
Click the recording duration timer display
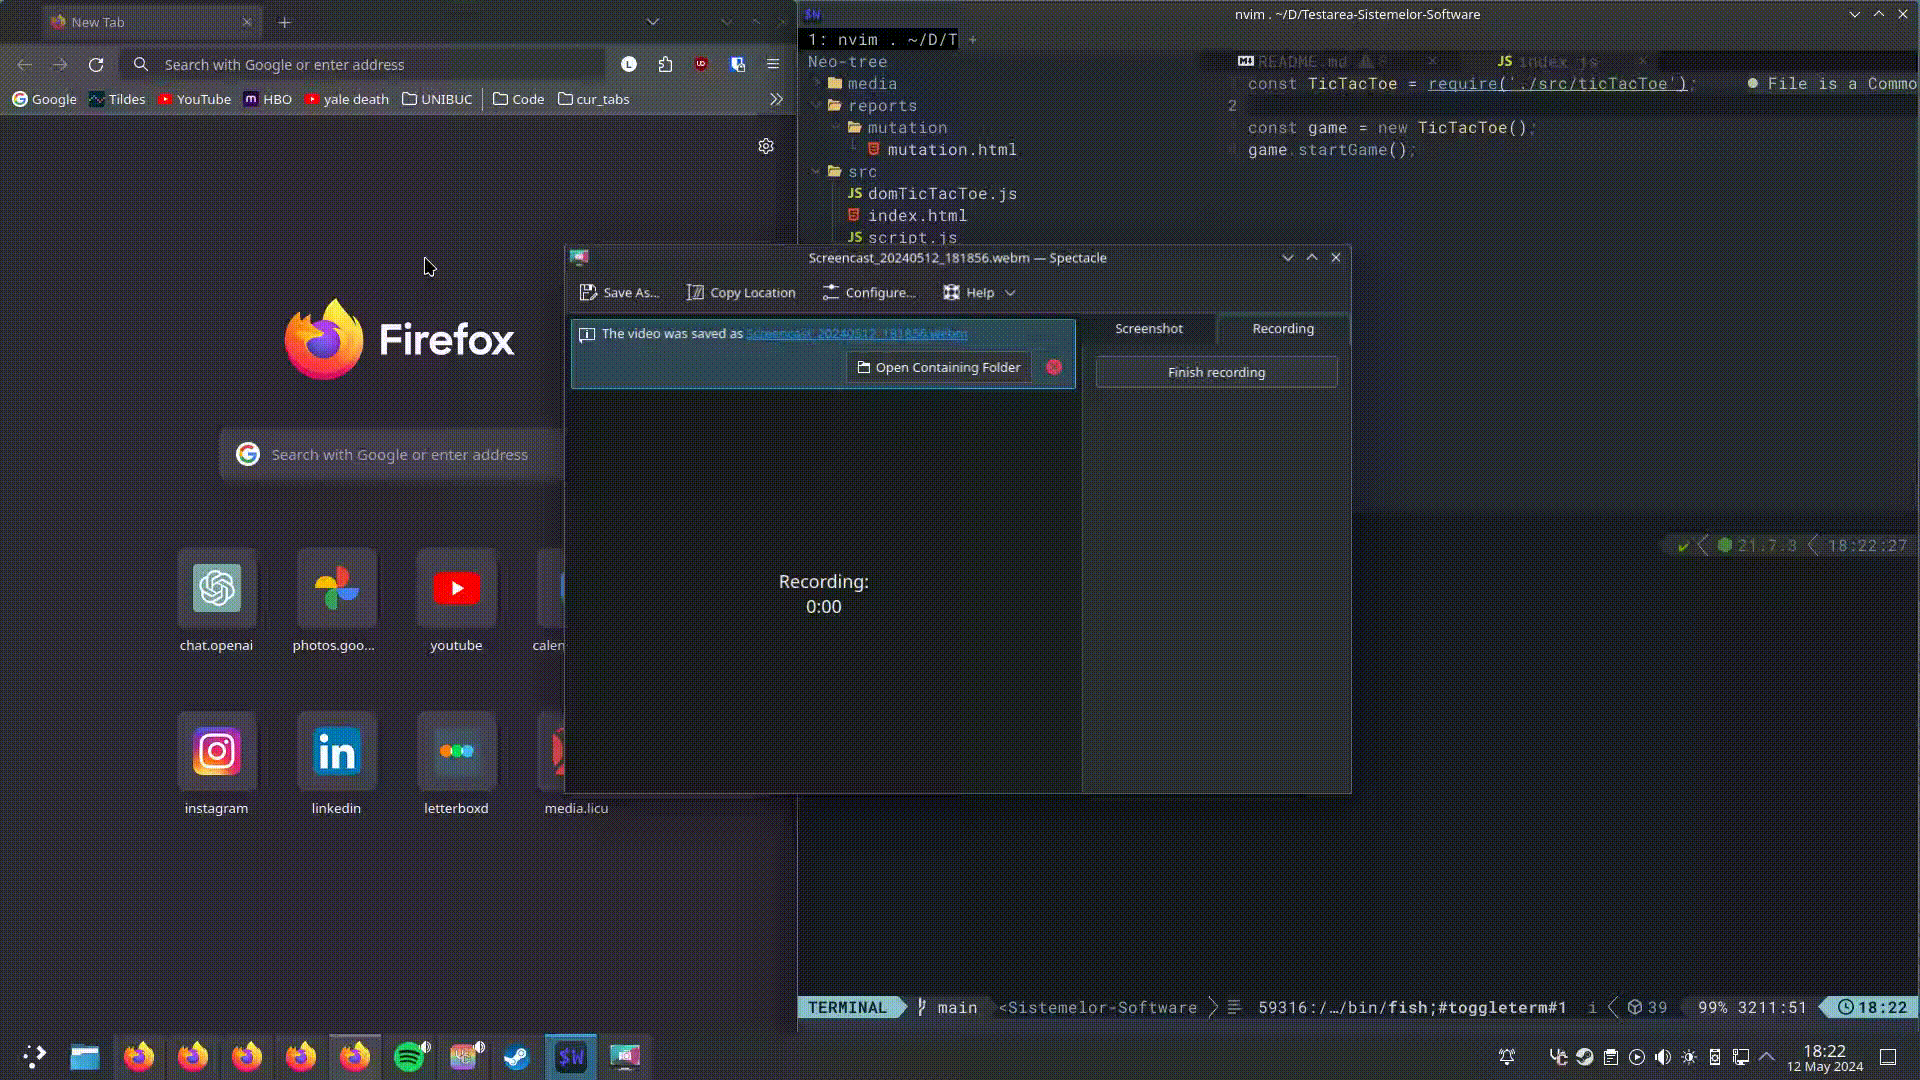click(x=824, y=605)
